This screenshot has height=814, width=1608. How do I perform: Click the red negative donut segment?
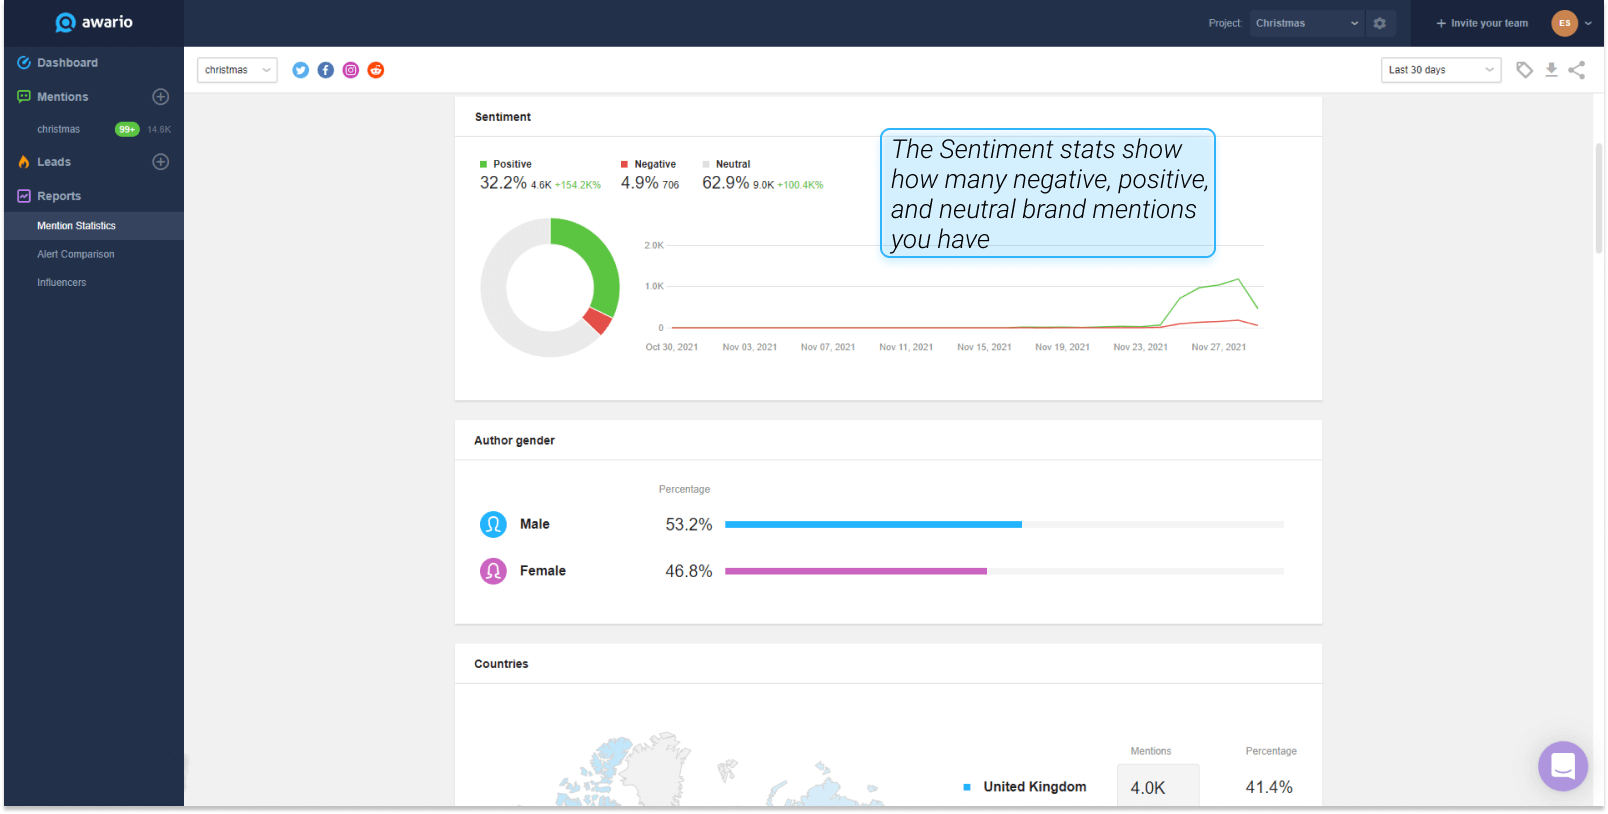pyautogui.click(x=596, y=322)
